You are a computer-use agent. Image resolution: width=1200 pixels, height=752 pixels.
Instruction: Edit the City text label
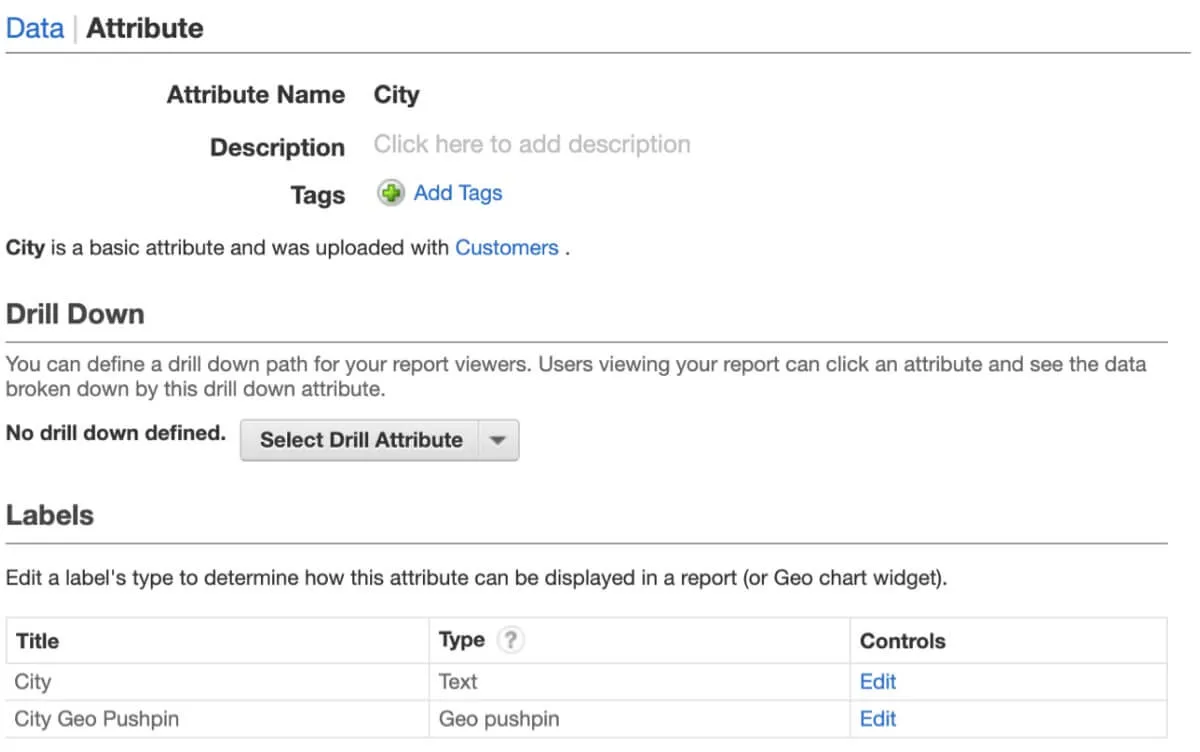[x=877, y=682]
